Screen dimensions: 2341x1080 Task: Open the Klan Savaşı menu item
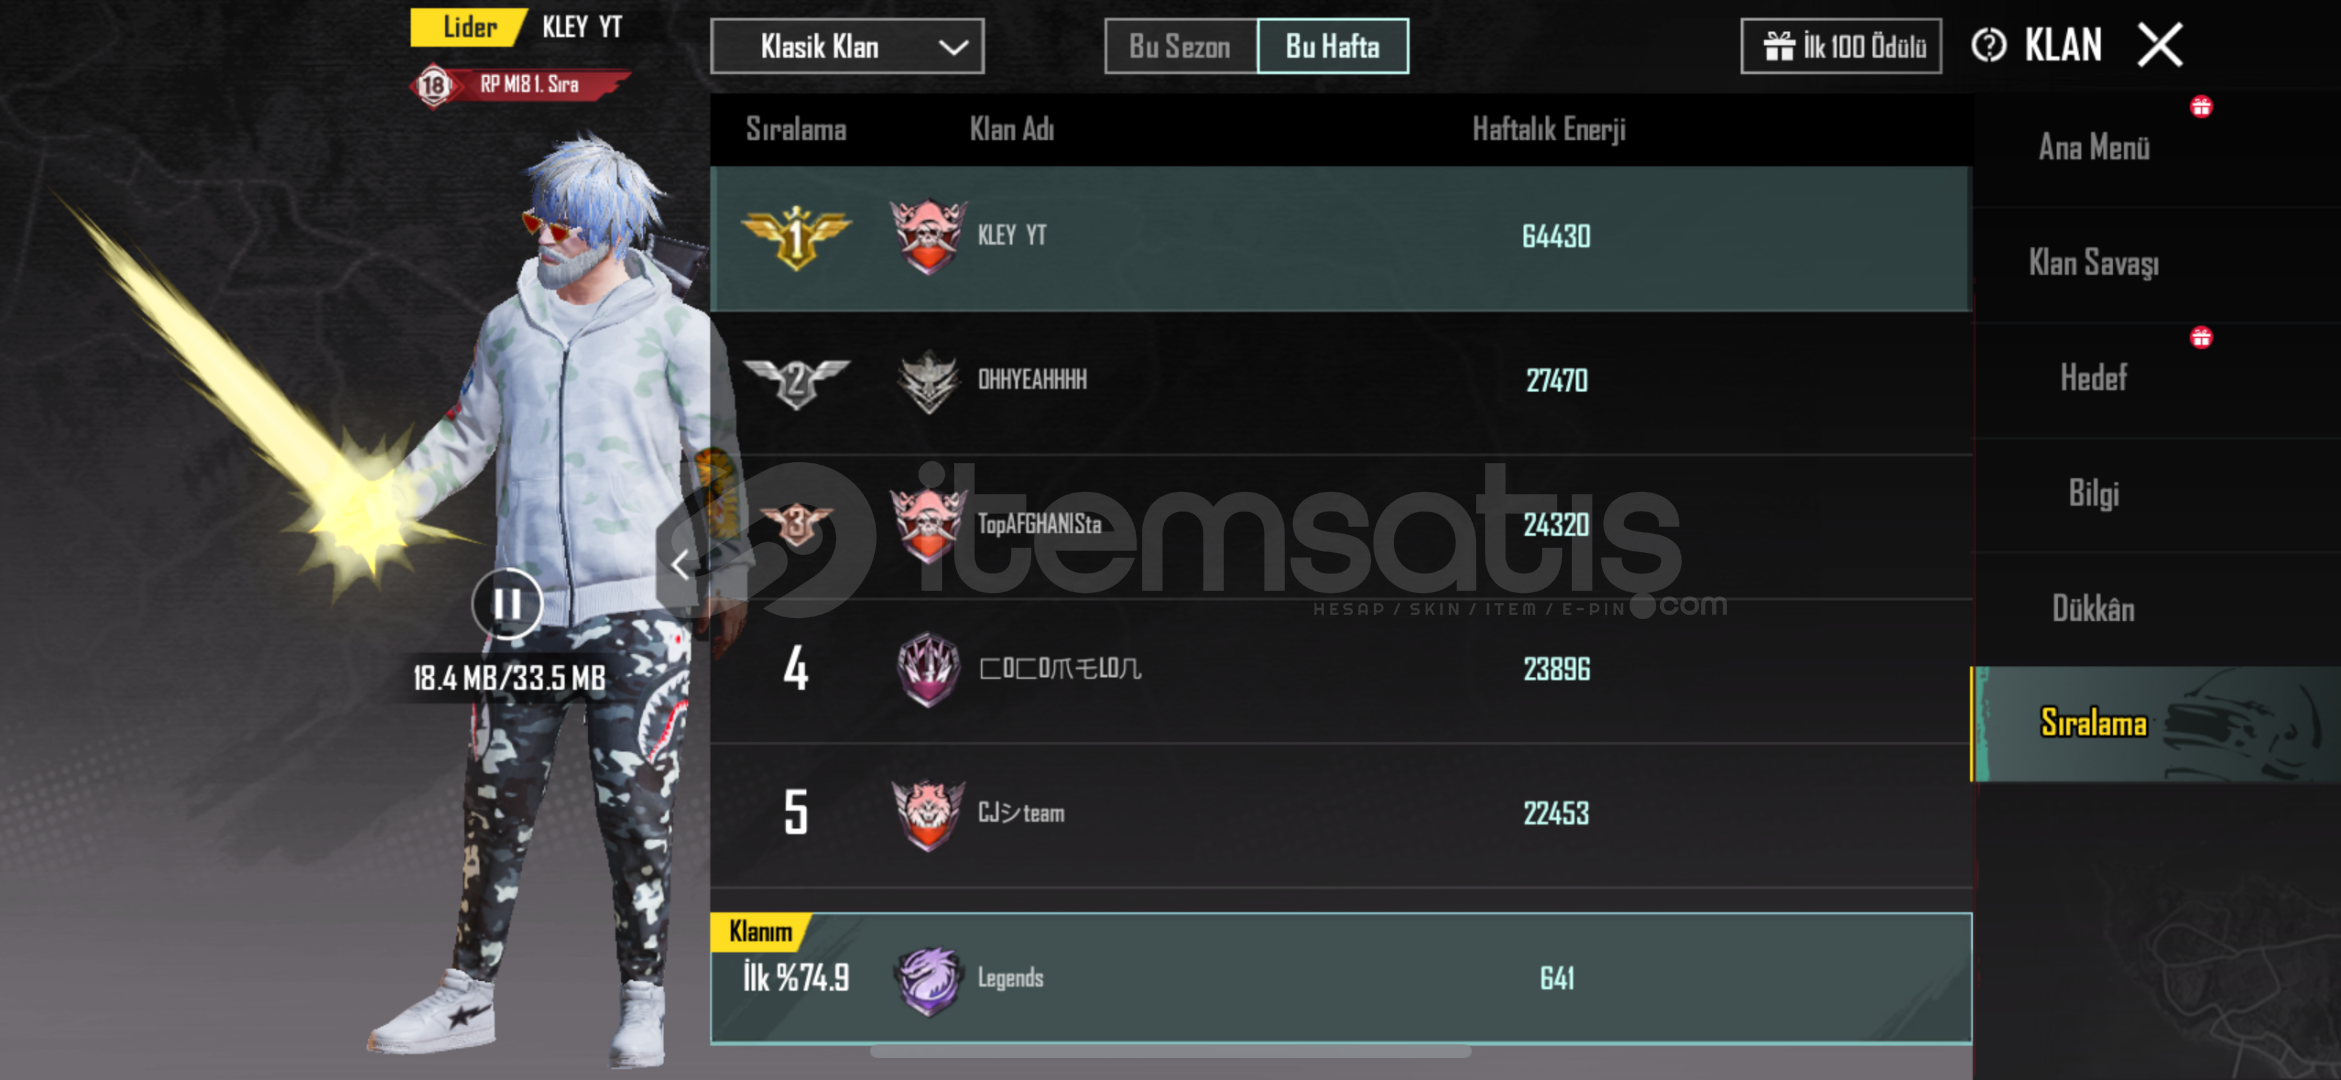click(2093, 263)
